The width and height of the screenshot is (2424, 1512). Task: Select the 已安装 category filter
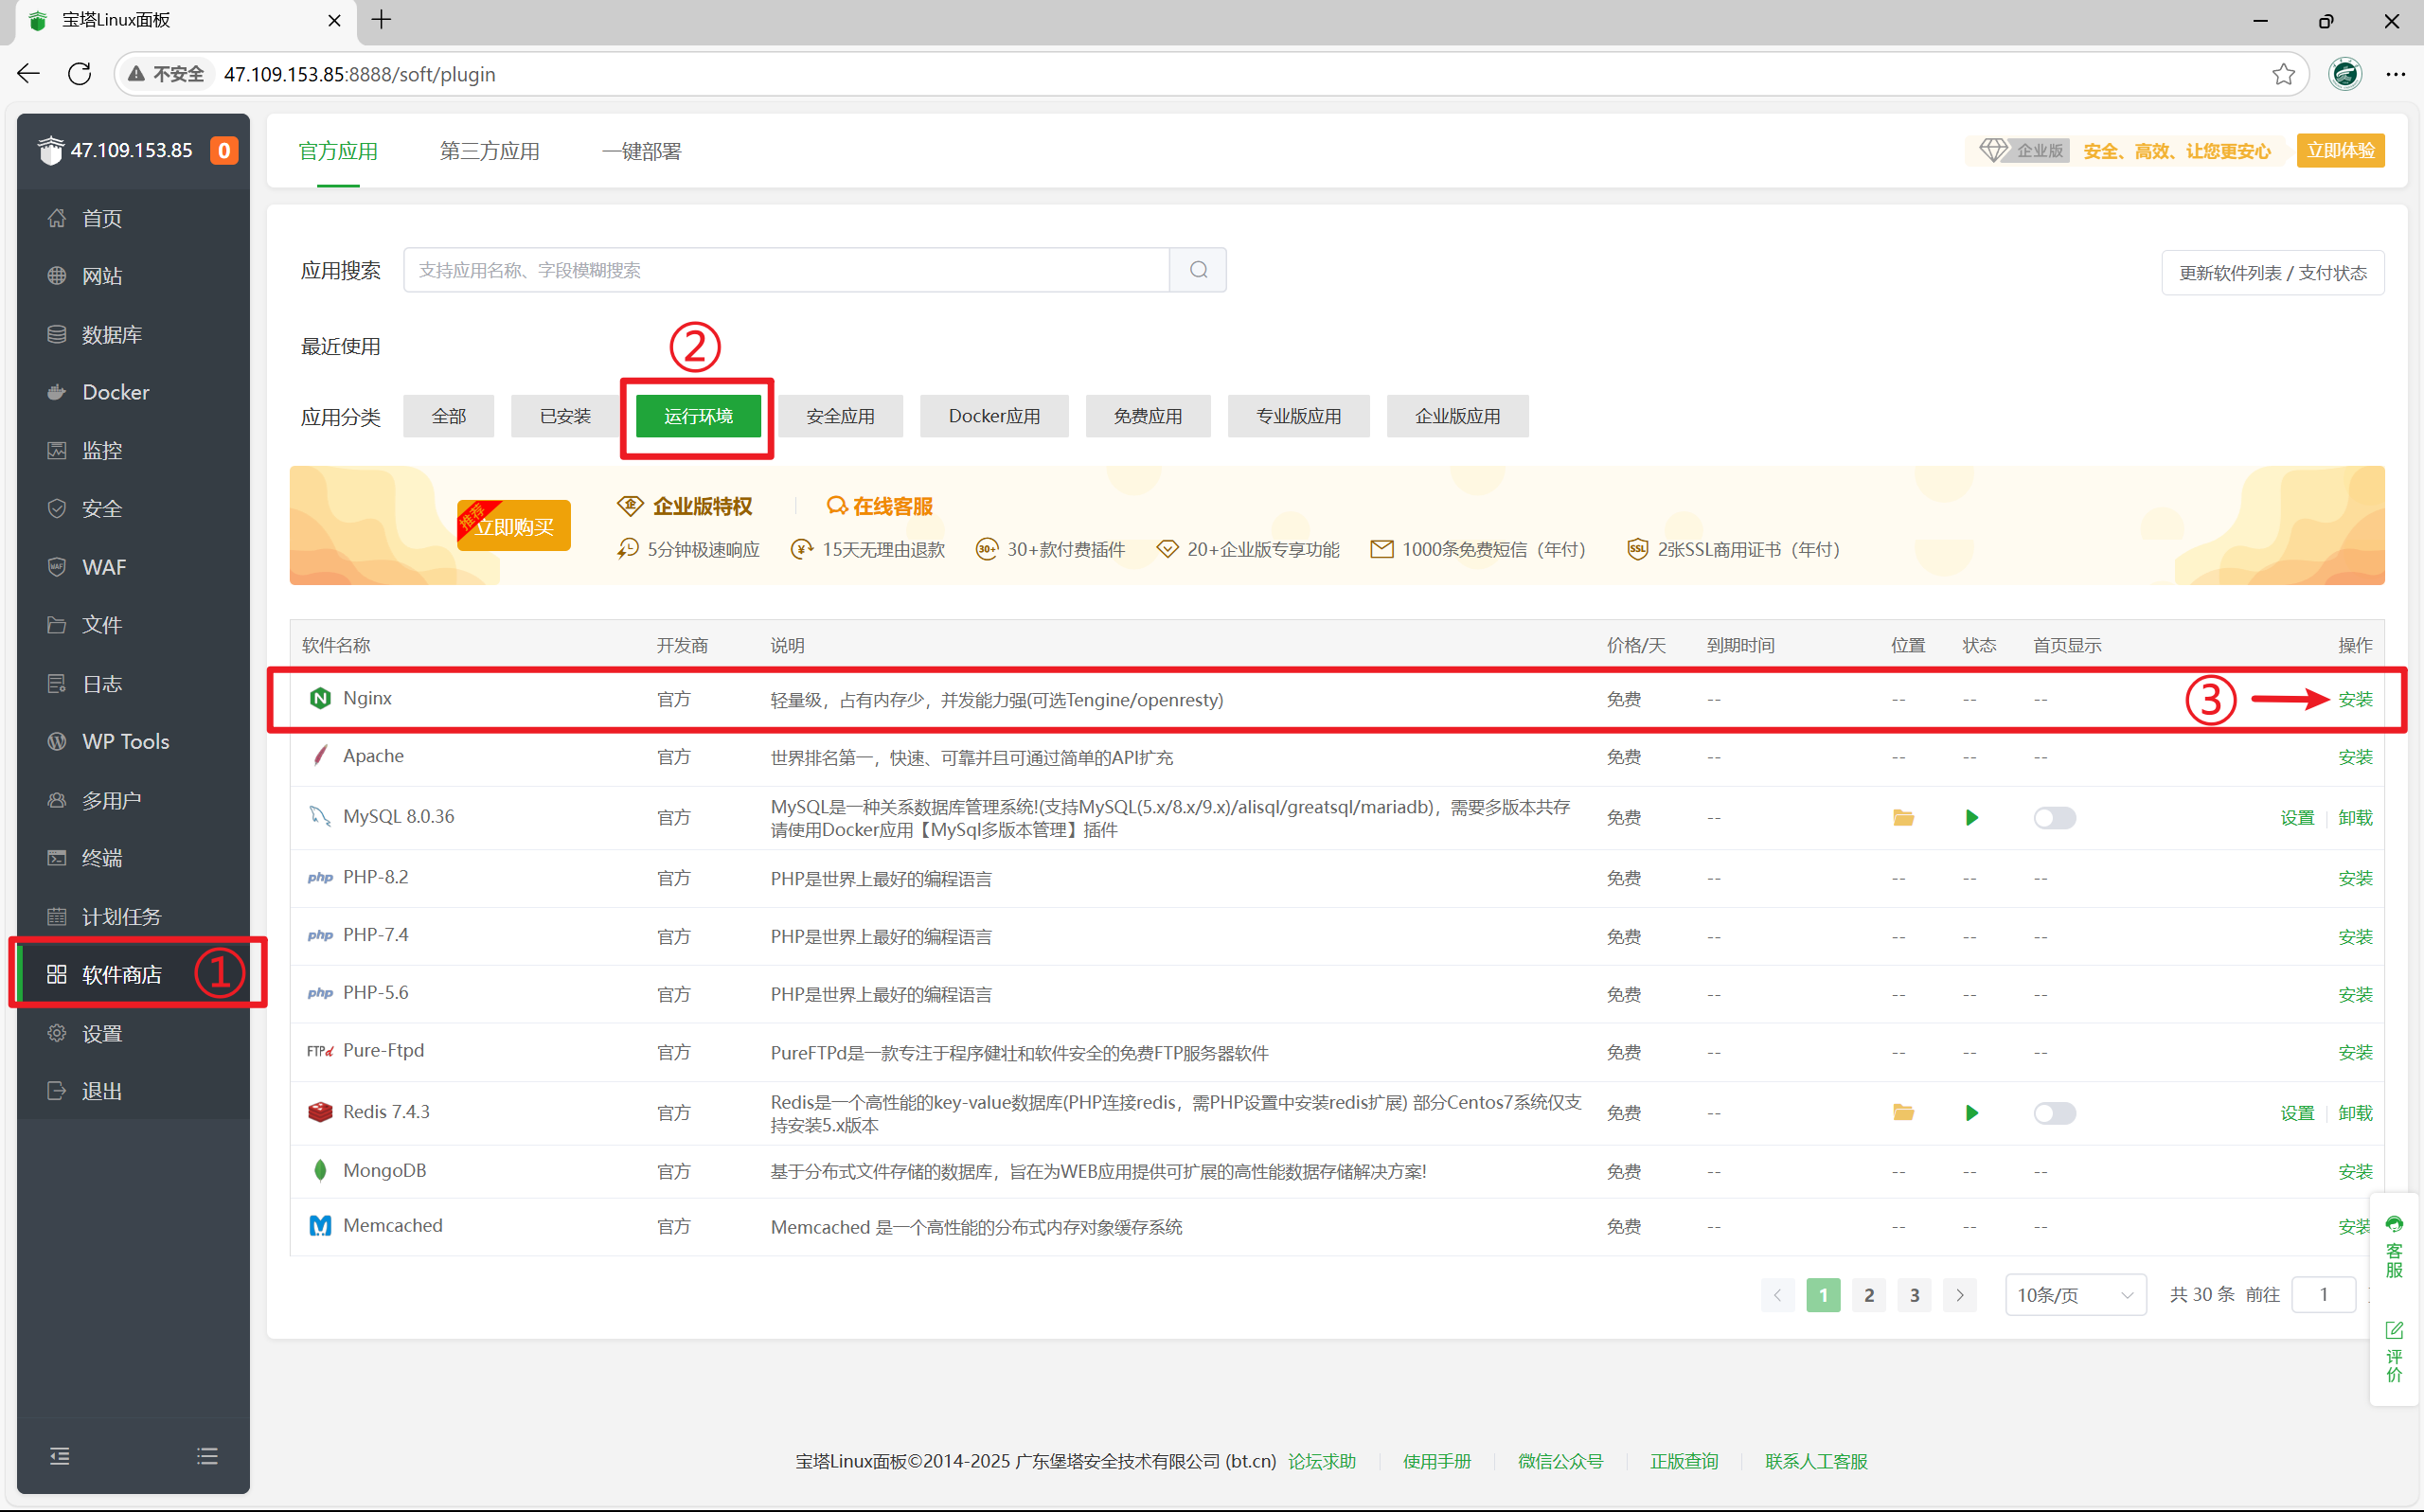pyautogui.click(x=565, y=416)
